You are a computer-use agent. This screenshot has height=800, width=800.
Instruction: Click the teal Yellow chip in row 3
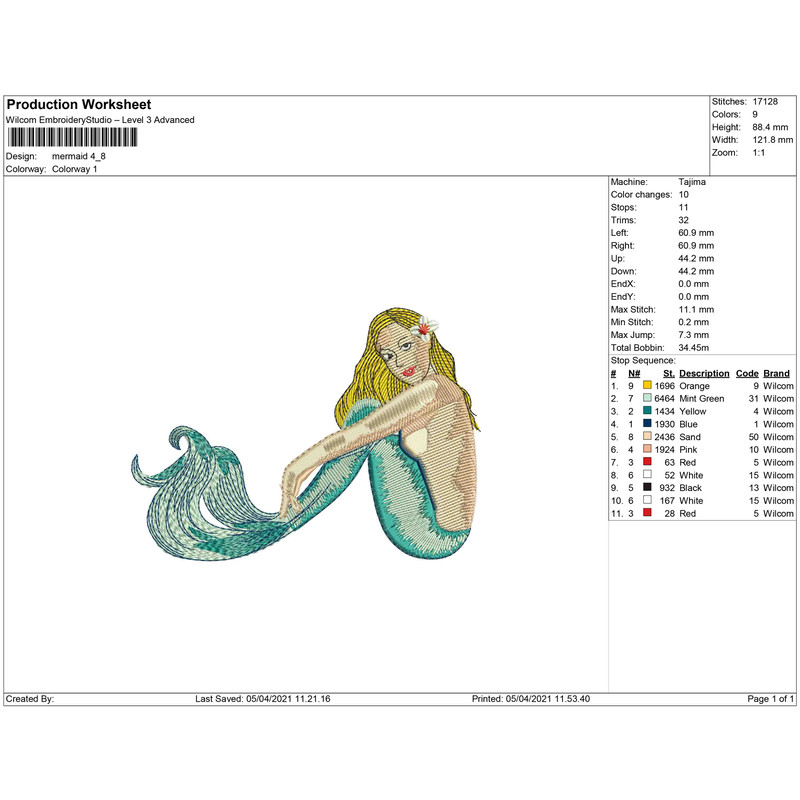click(x=647, y=411)
